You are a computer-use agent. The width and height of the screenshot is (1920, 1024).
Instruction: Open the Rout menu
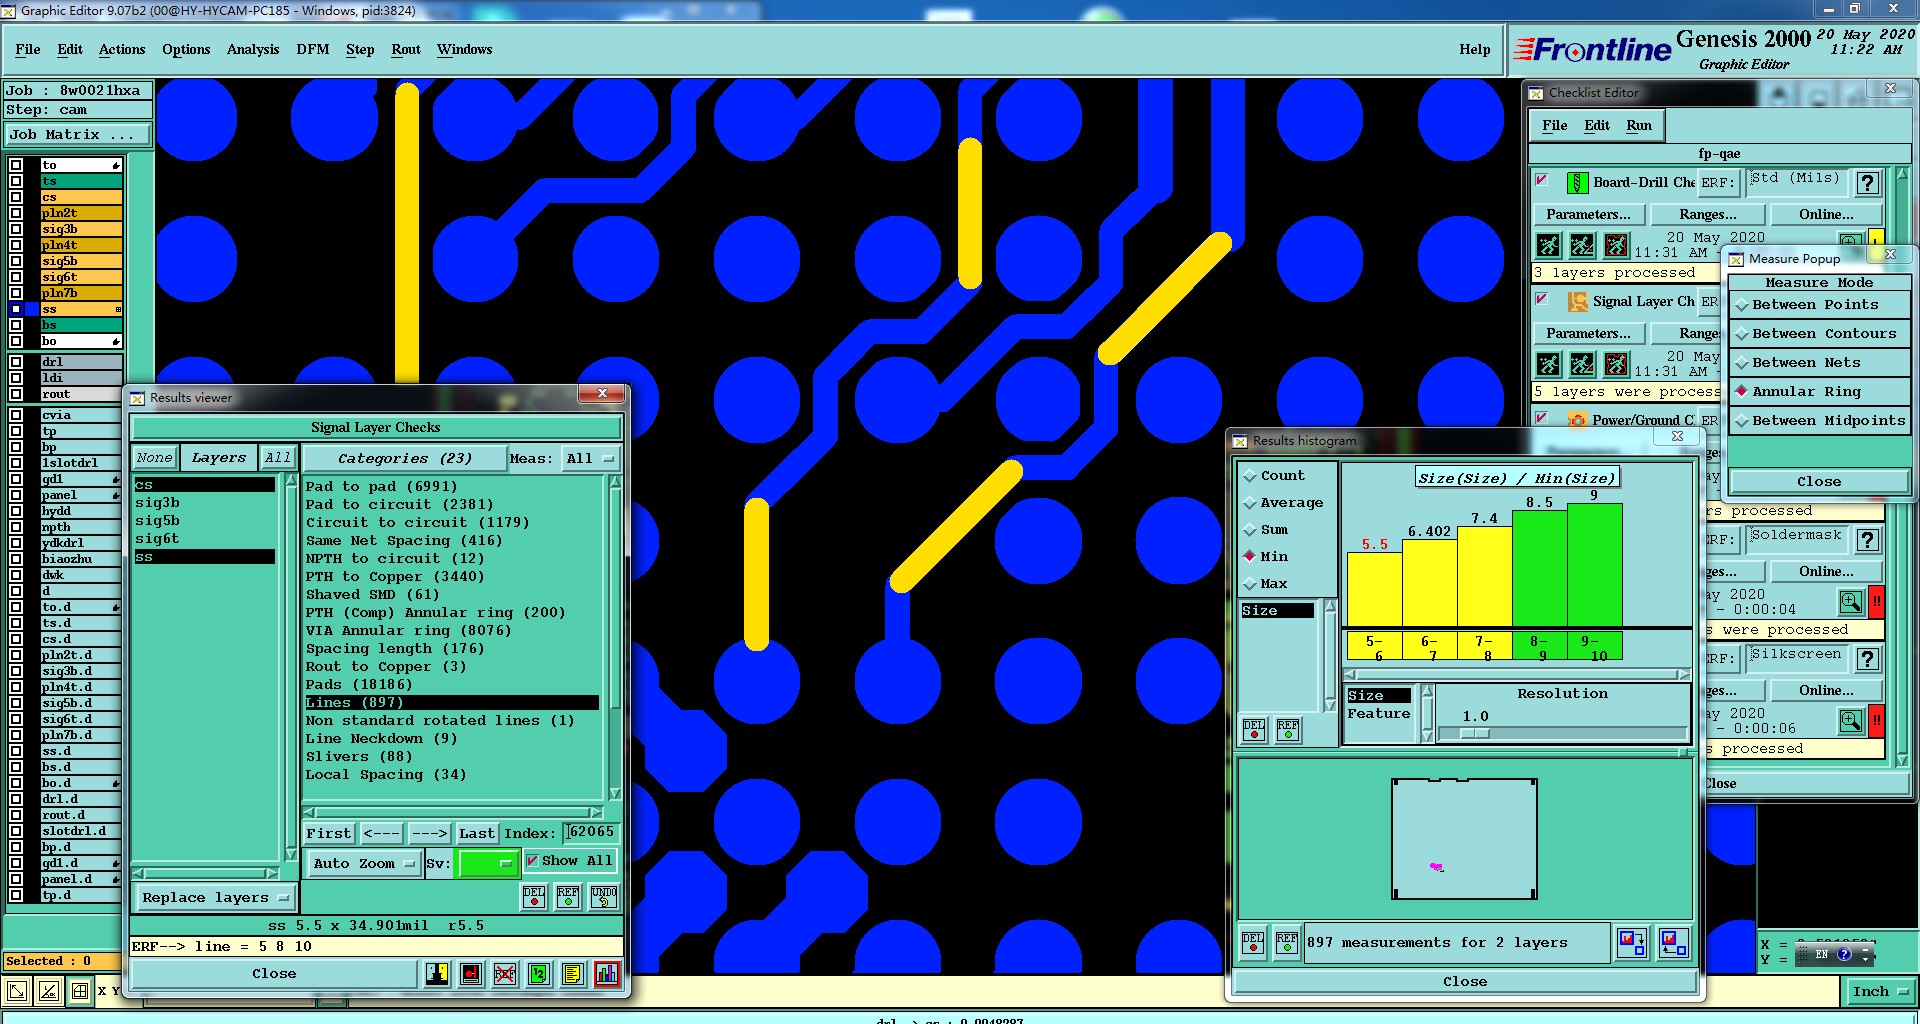[406, 50]
